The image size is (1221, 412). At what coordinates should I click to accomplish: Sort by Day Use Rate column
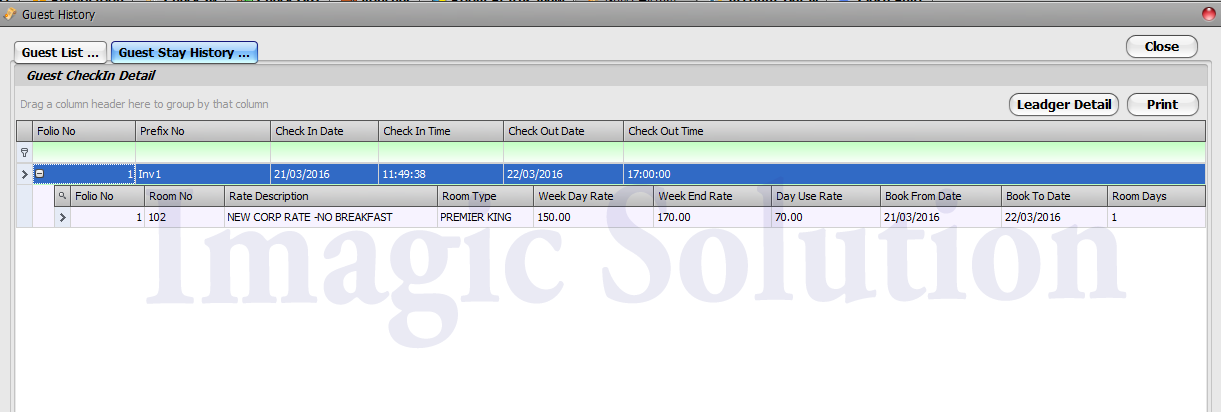coord(826,196)
